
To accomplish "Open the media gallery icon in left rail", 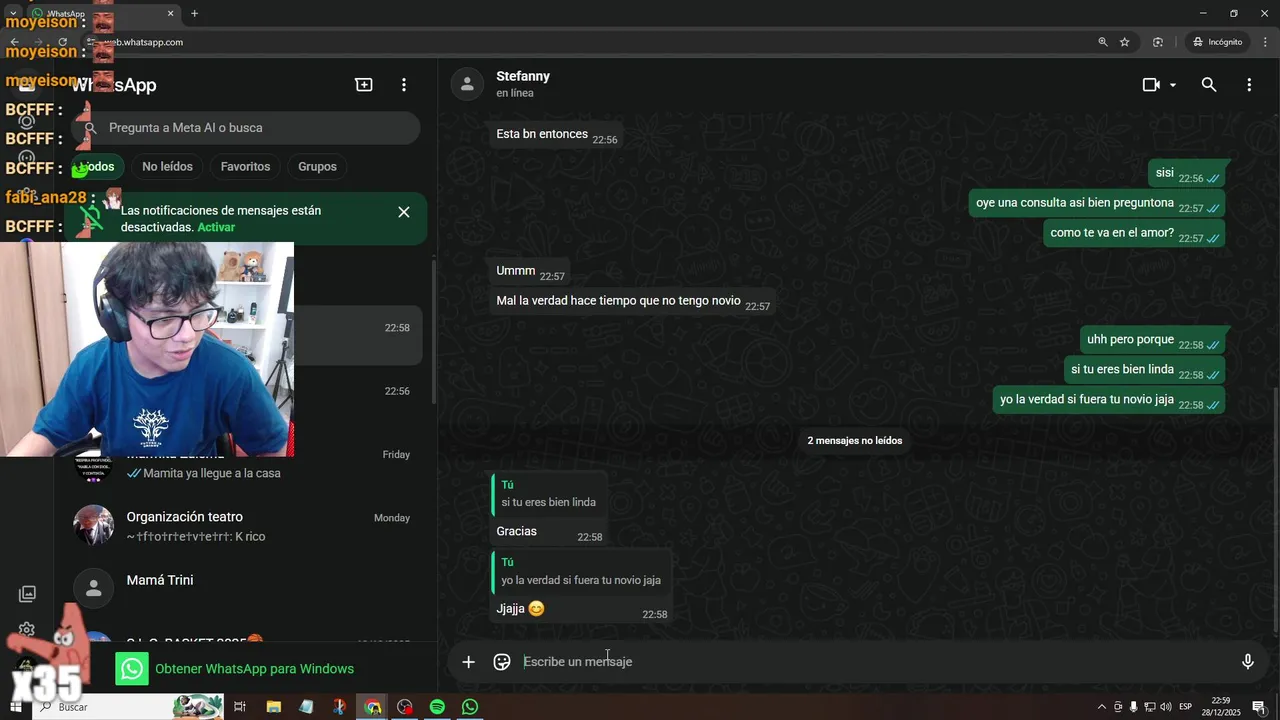I will point(27,594).
